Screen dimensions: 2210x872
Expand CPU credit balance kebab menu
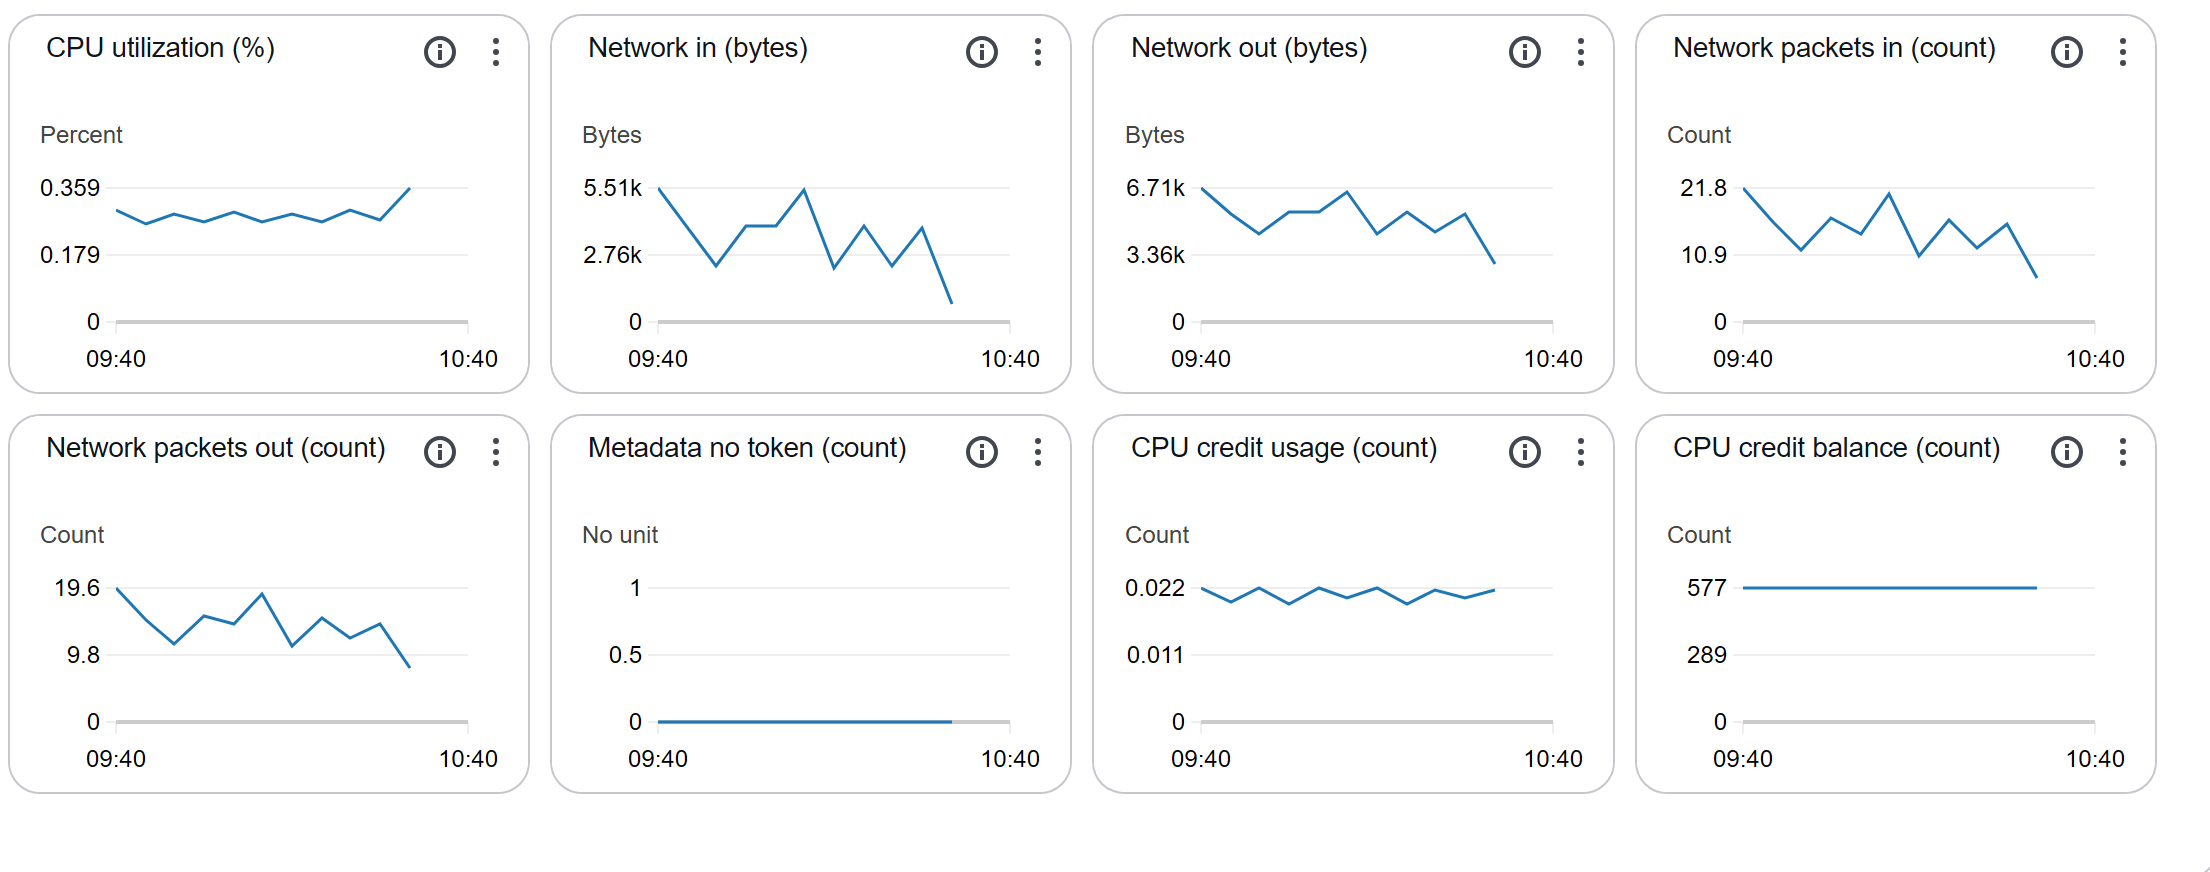pyautogui.click(x=2123, y=452)
